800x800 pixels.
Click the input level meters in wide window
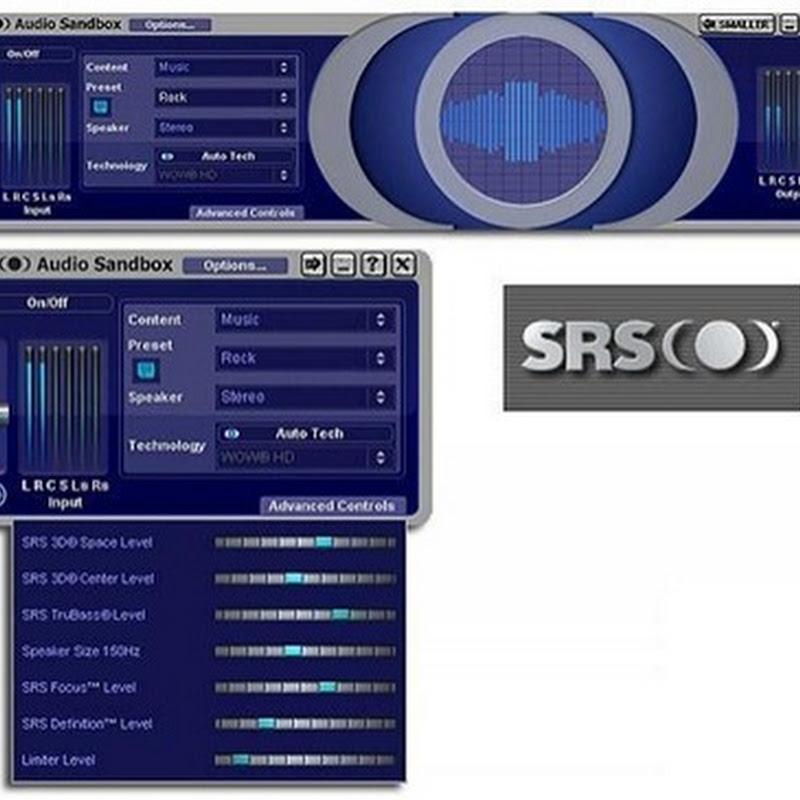(35, 136)
